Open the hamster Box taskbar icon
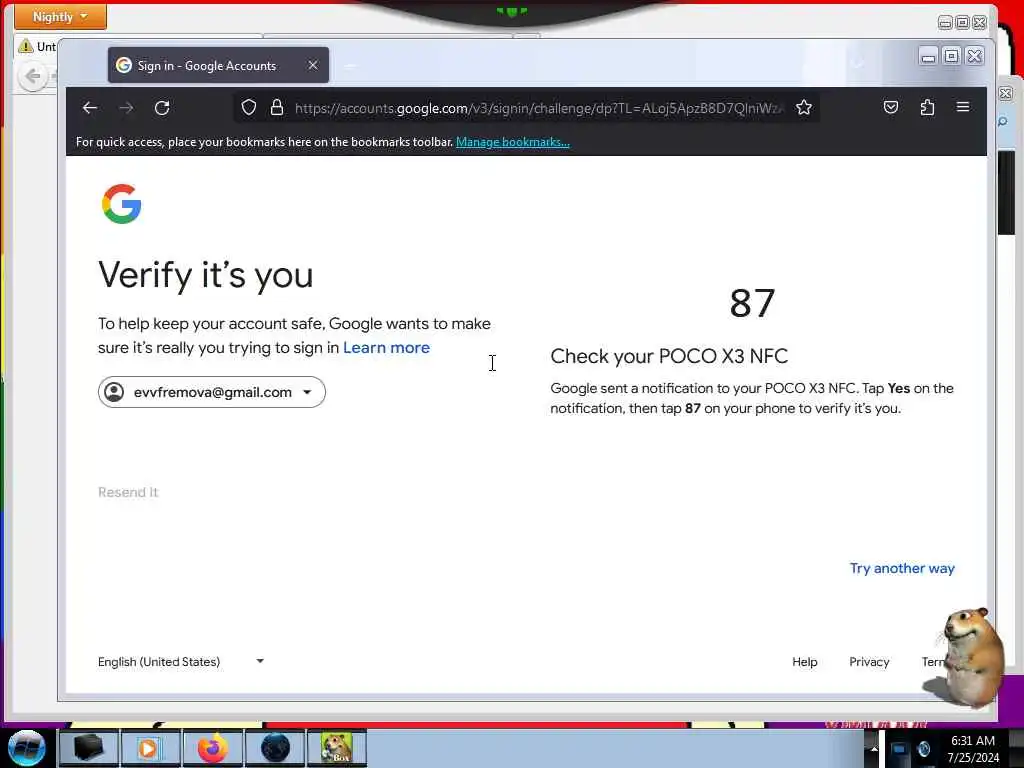Image resolution: width=1024 pixels, height=768 pixels. point(337,748)
